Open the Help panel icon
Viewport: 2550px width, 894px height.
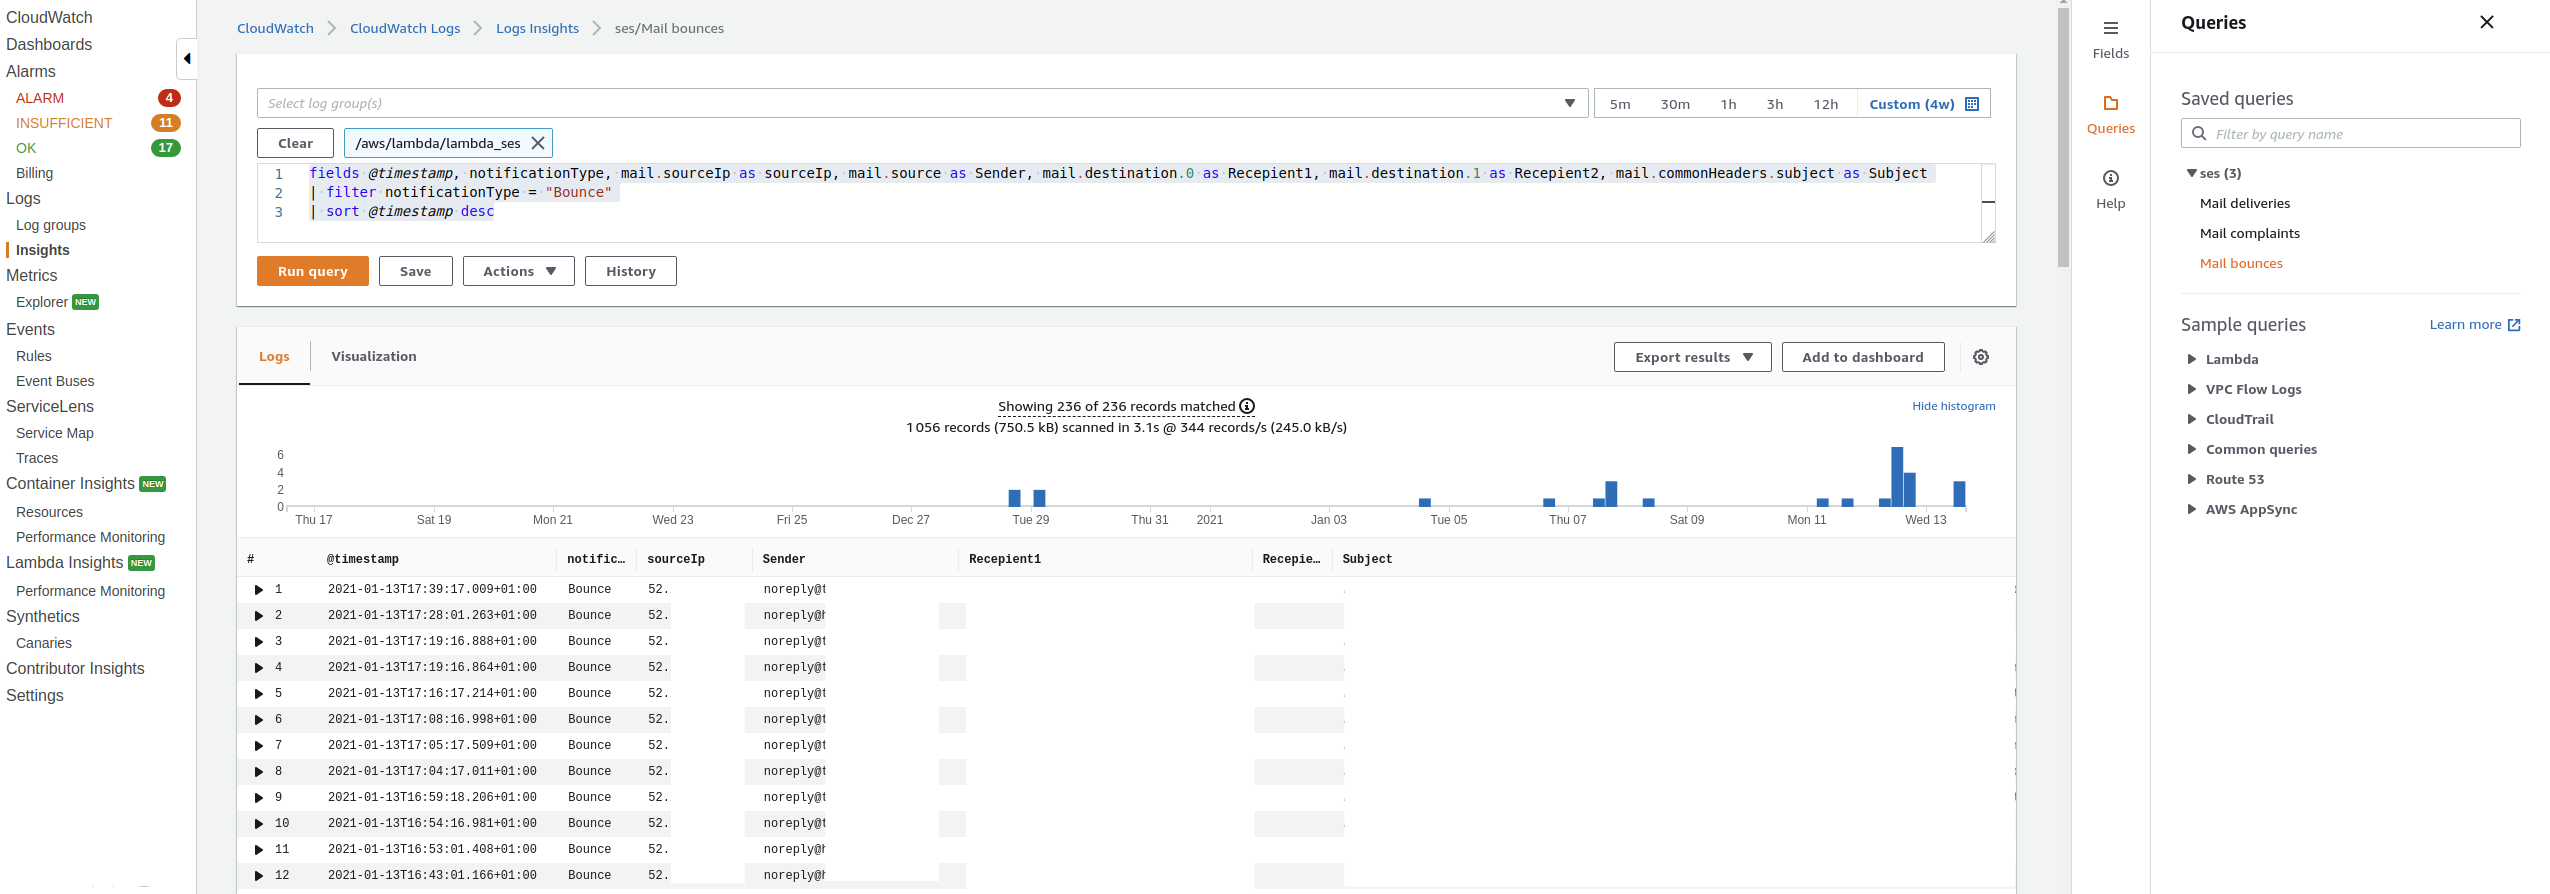(x=2110, y=179)
